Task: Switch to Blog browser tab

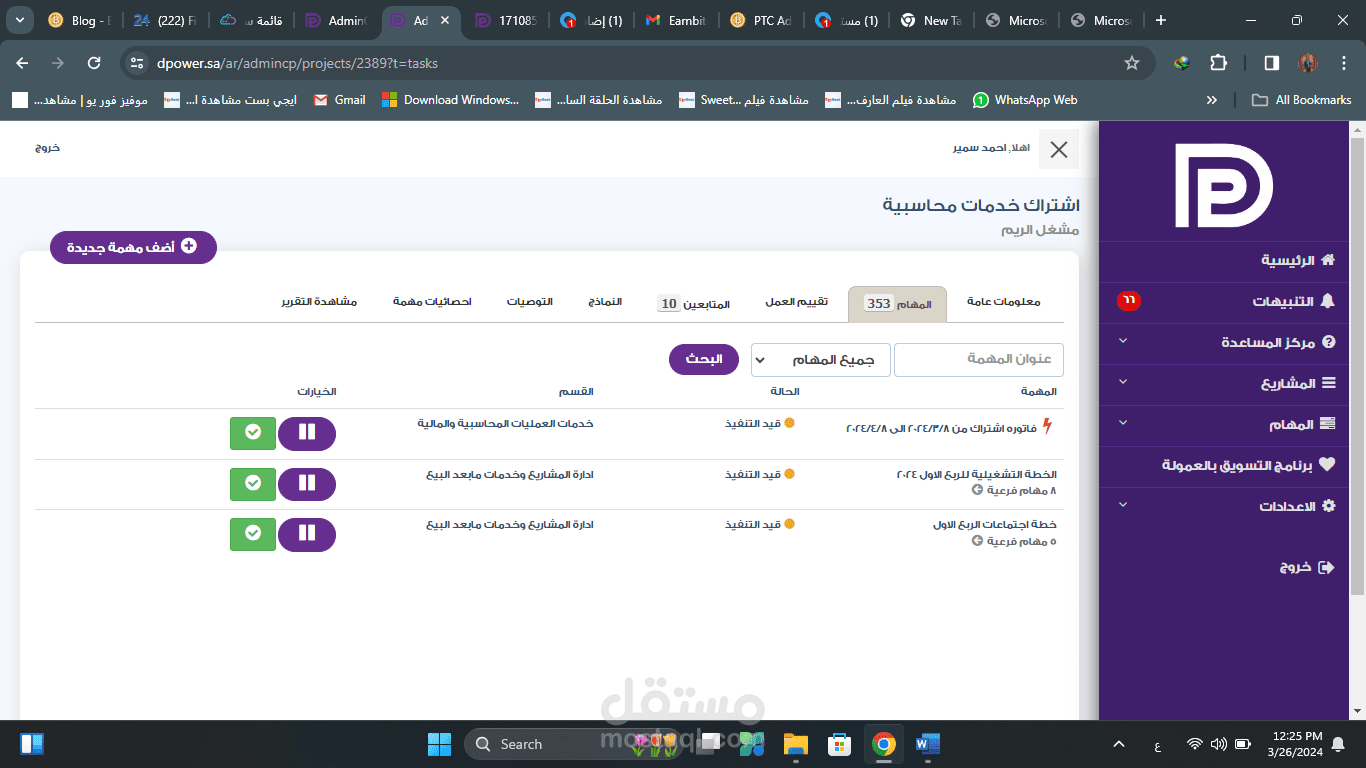Action: click(x=81, y=20)
